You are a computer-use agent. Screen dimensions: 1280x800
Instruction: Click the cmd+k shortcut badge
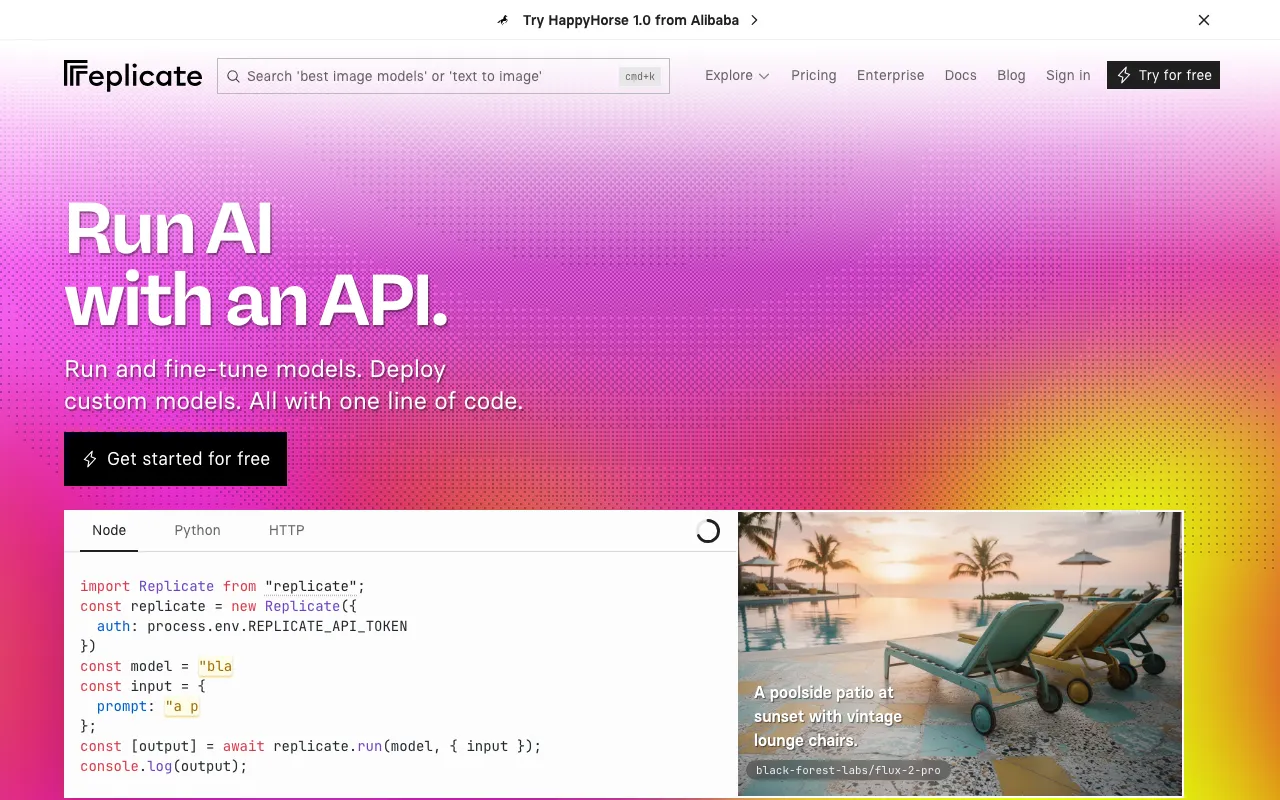640,76
